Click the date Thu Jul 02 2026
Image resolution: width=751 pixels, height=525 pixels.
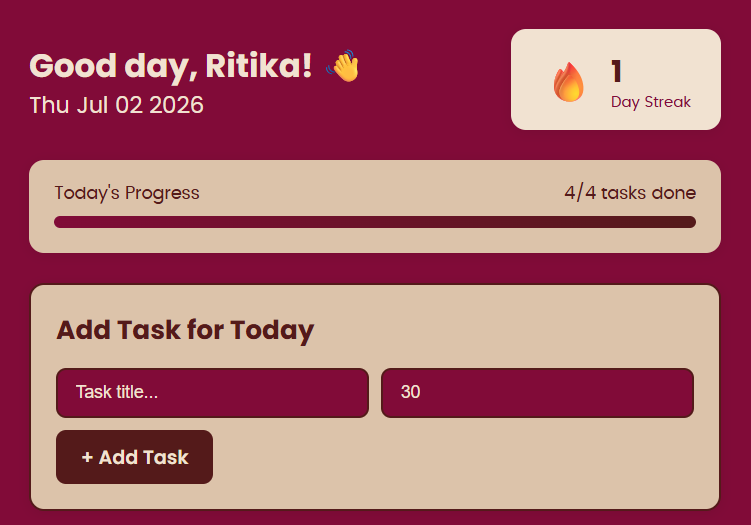click(116, 105)
